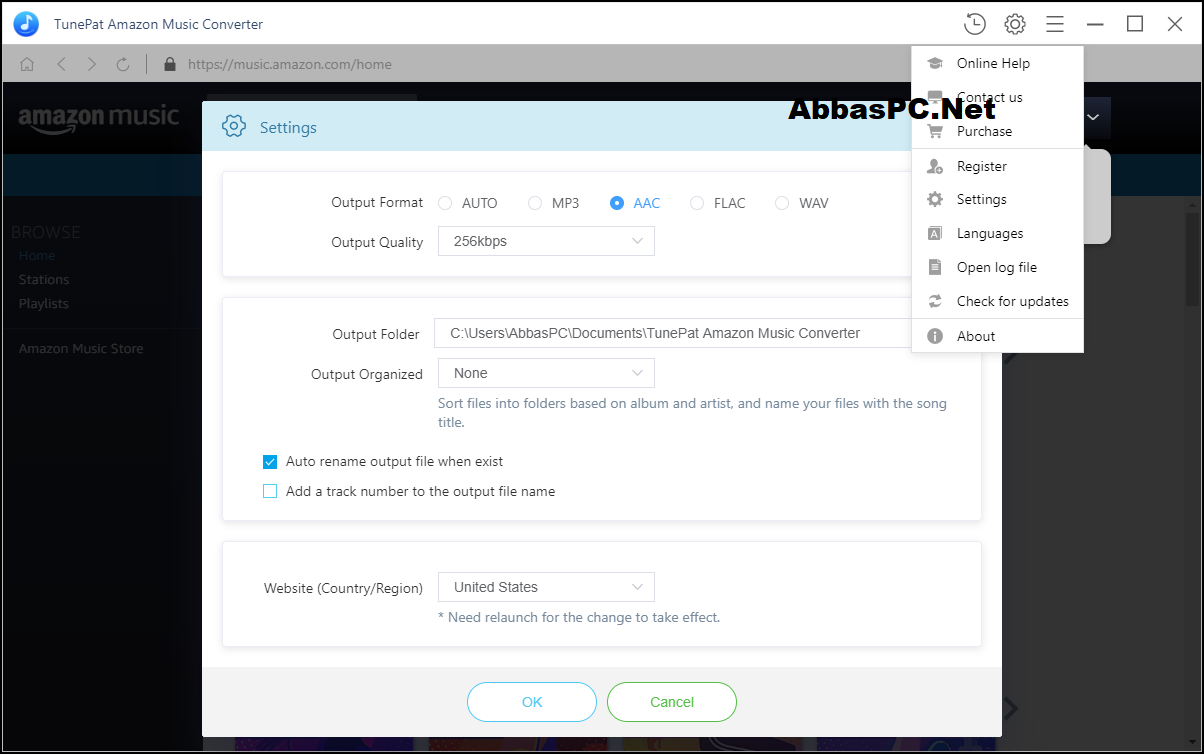The height and width of the screenshot is (754, 1204).
Task: Open the conversion history clock icon
Action: click(974, 24)
